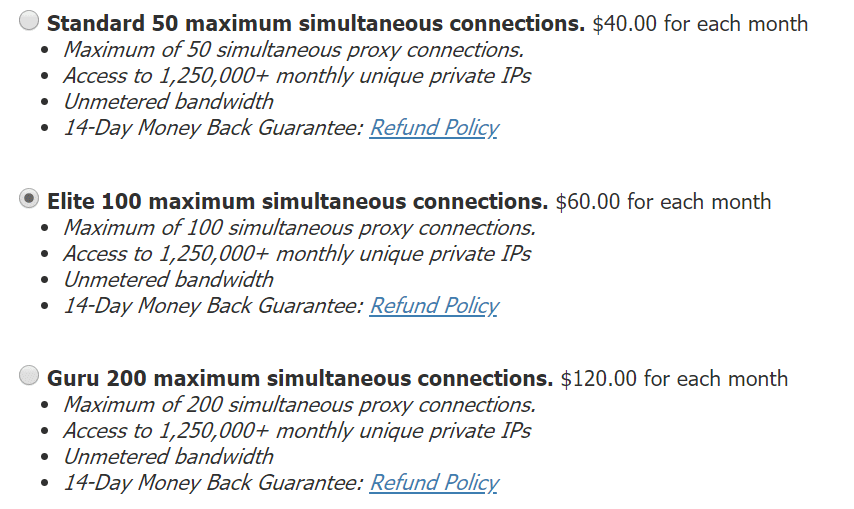Choose the Guru 200 connections radio button
854x509 pixels.
[x=30, y=377]
